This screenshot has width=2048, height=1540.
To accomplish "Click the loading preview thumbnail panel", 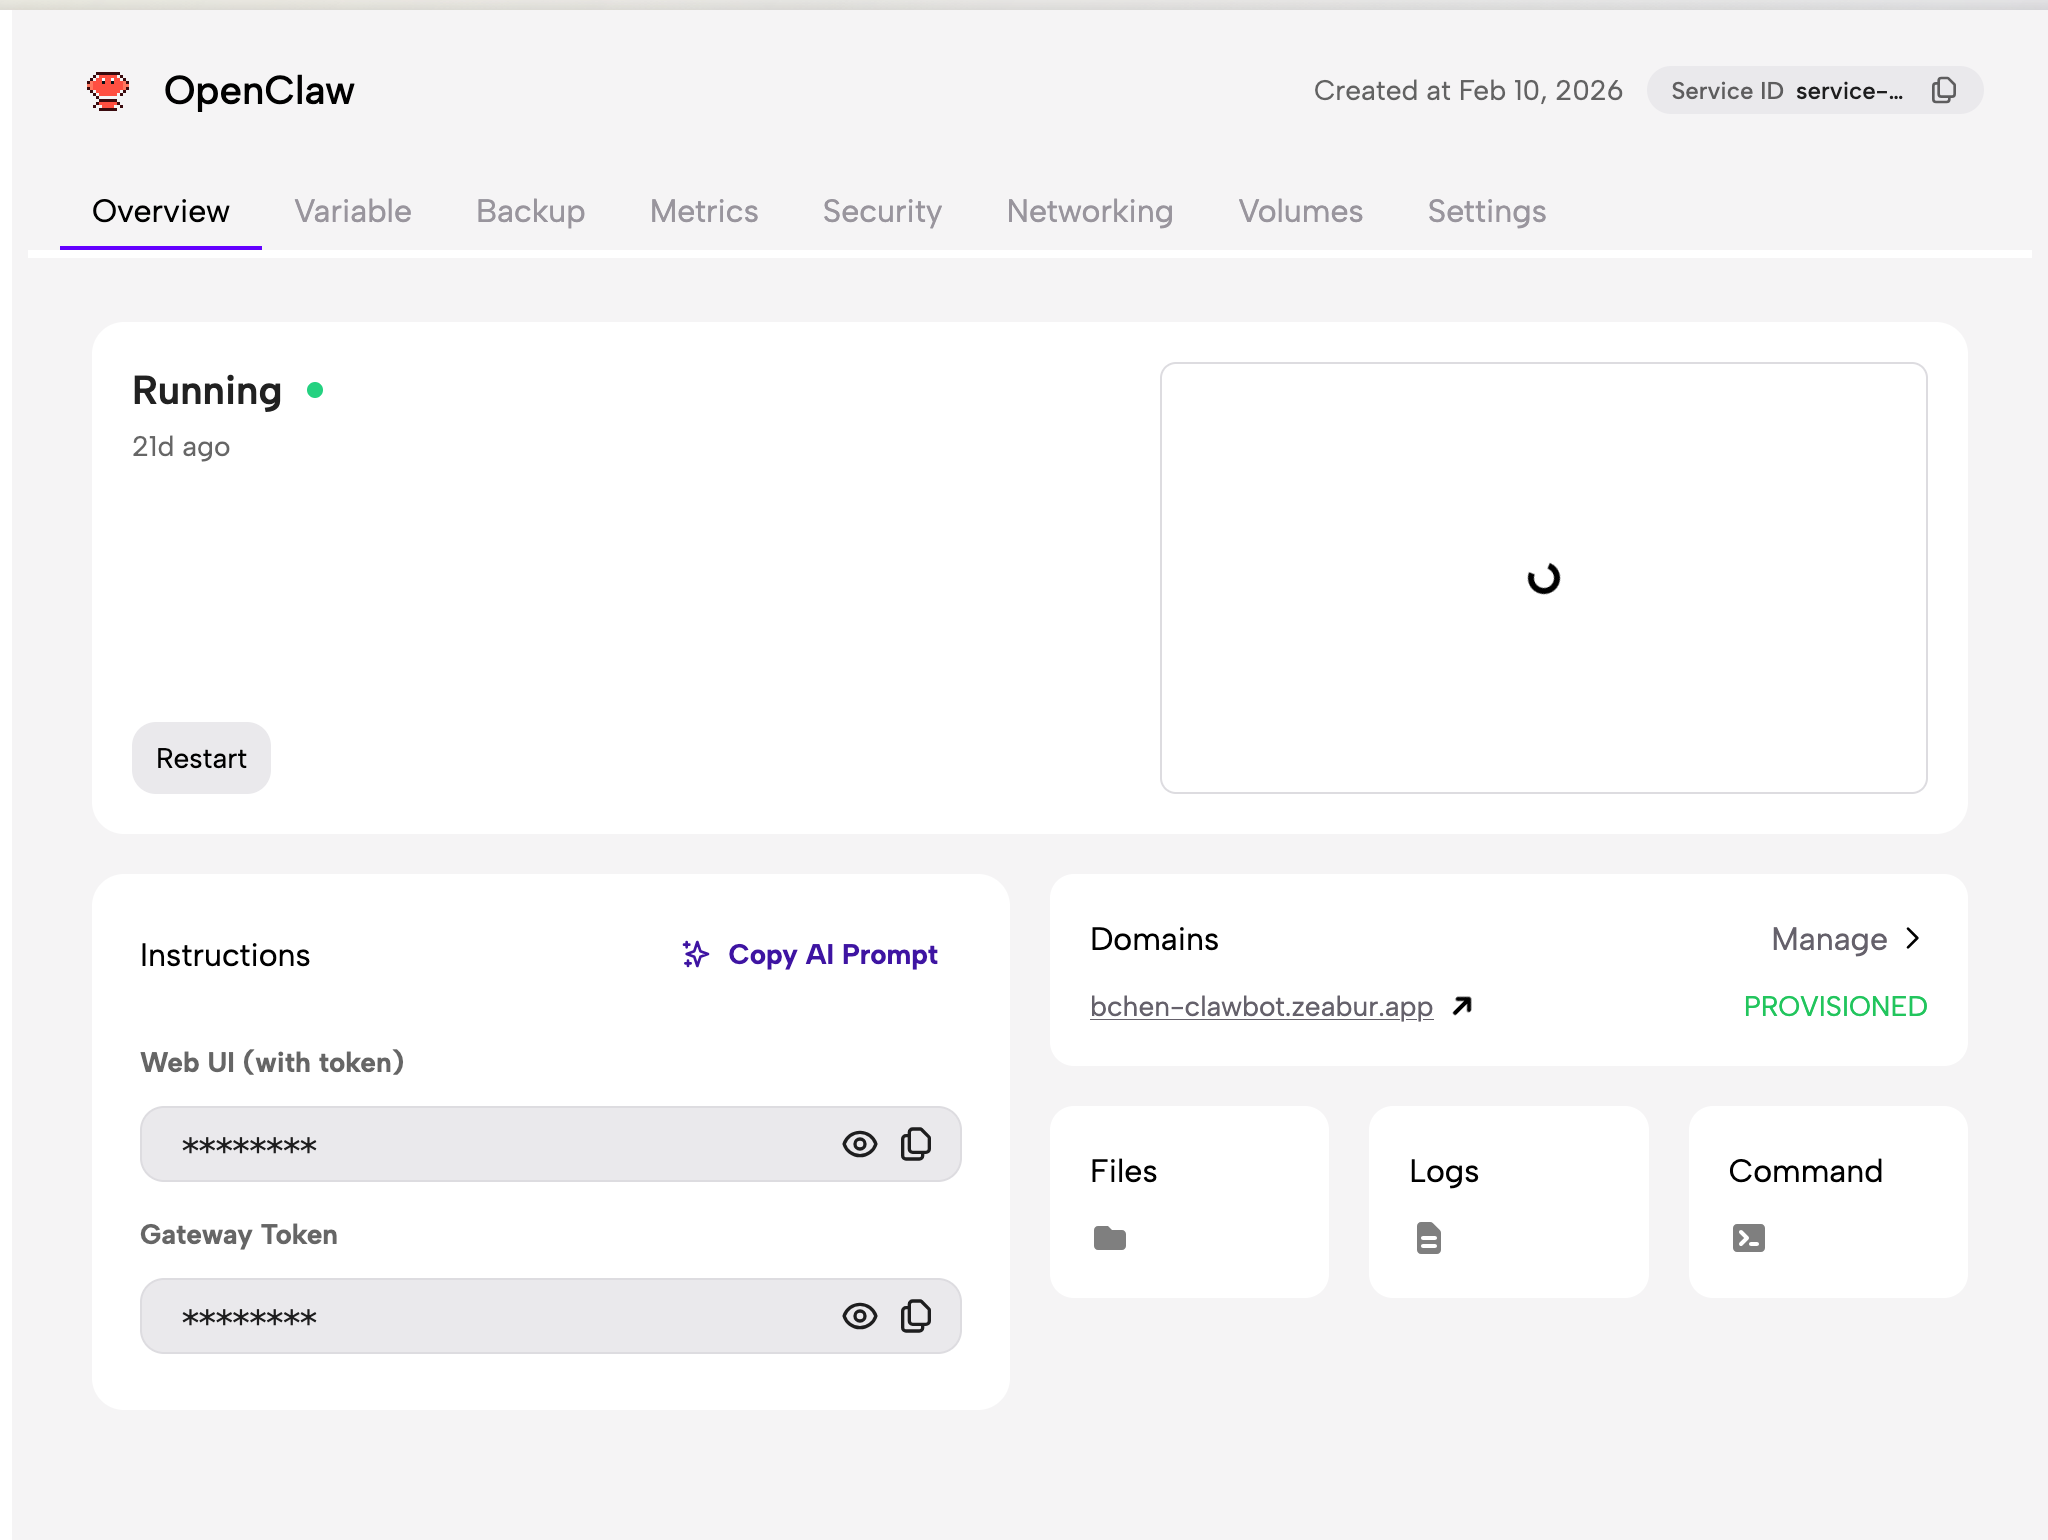I will click(1543, 578).
